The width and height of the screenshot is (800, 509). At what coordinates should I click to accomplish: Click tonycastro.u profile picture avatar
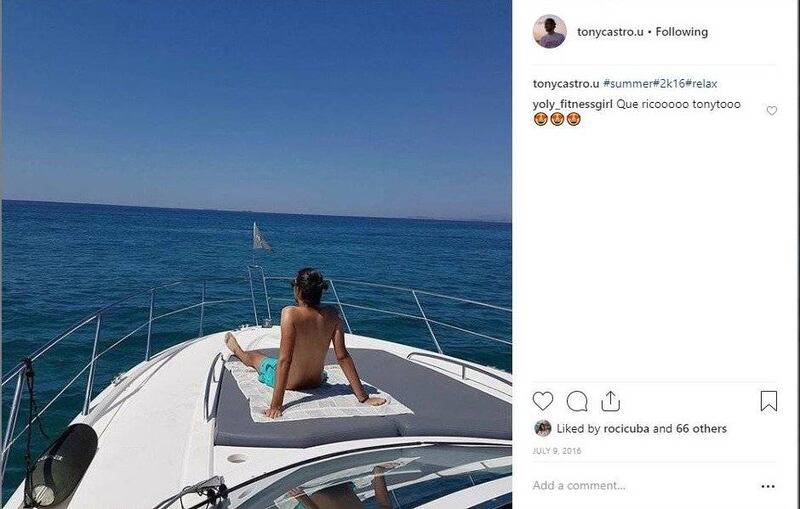pos(549,32)
